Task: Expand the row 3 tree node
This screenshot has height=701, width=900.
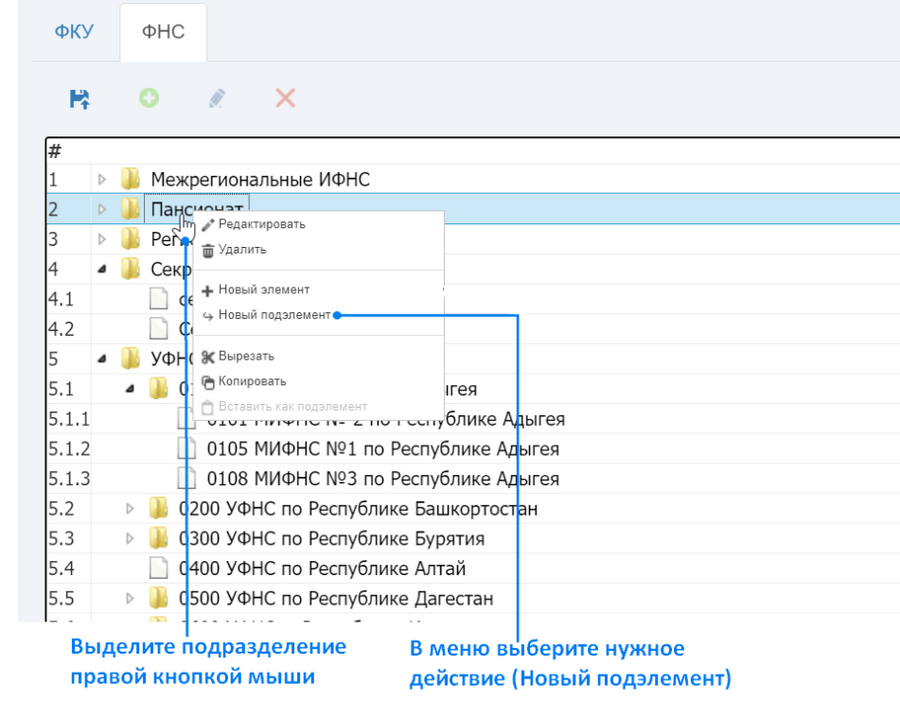Action: click(x=102, y=239)
